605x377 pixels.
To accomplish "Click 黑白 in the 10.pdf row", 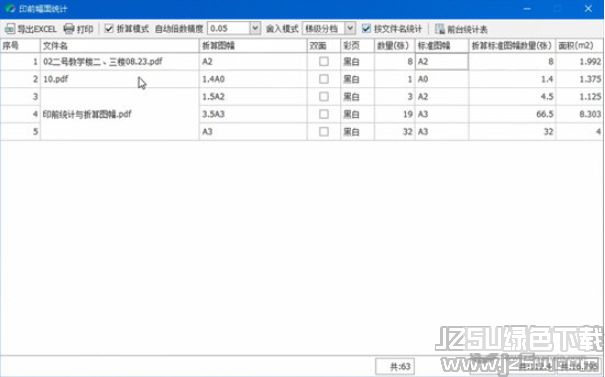I will click(x=357, y=79).
